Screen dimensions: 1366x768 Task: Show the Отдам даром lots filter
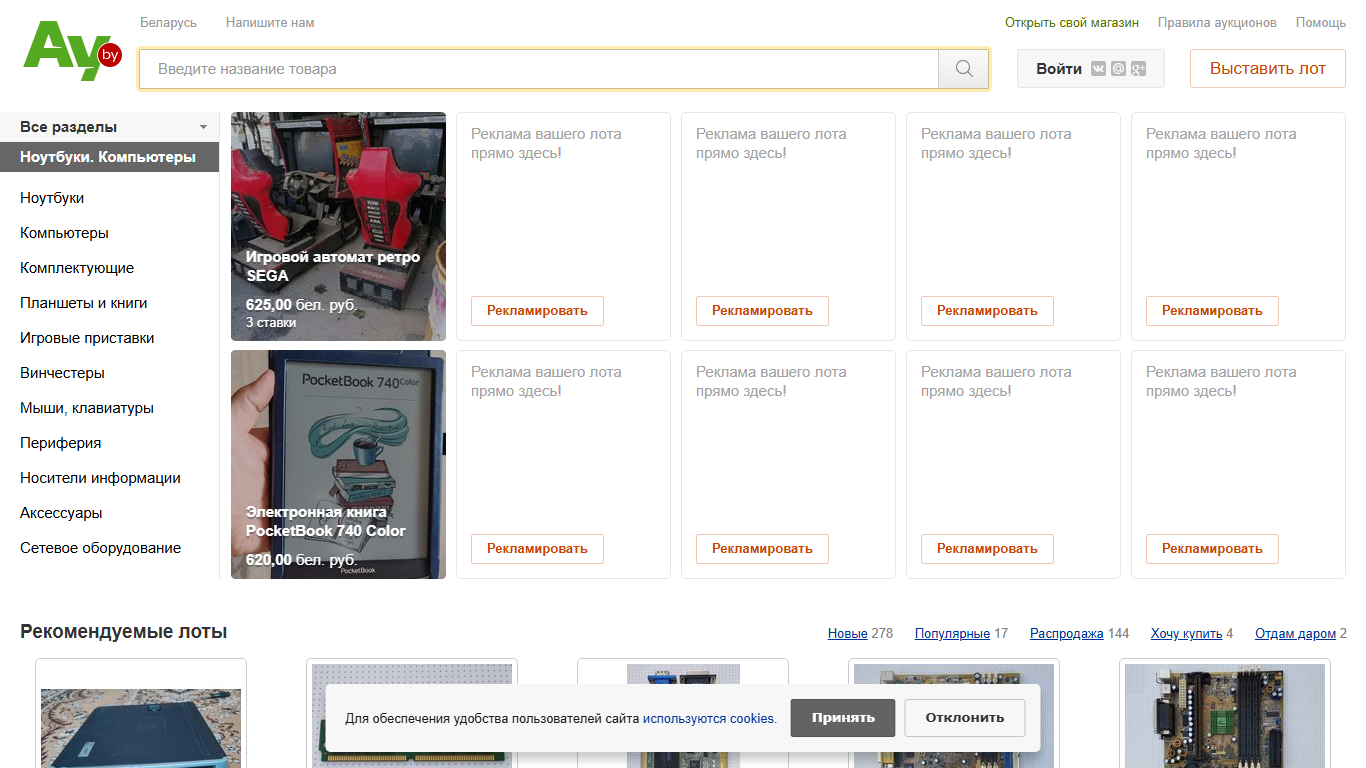click(1295, 634)
